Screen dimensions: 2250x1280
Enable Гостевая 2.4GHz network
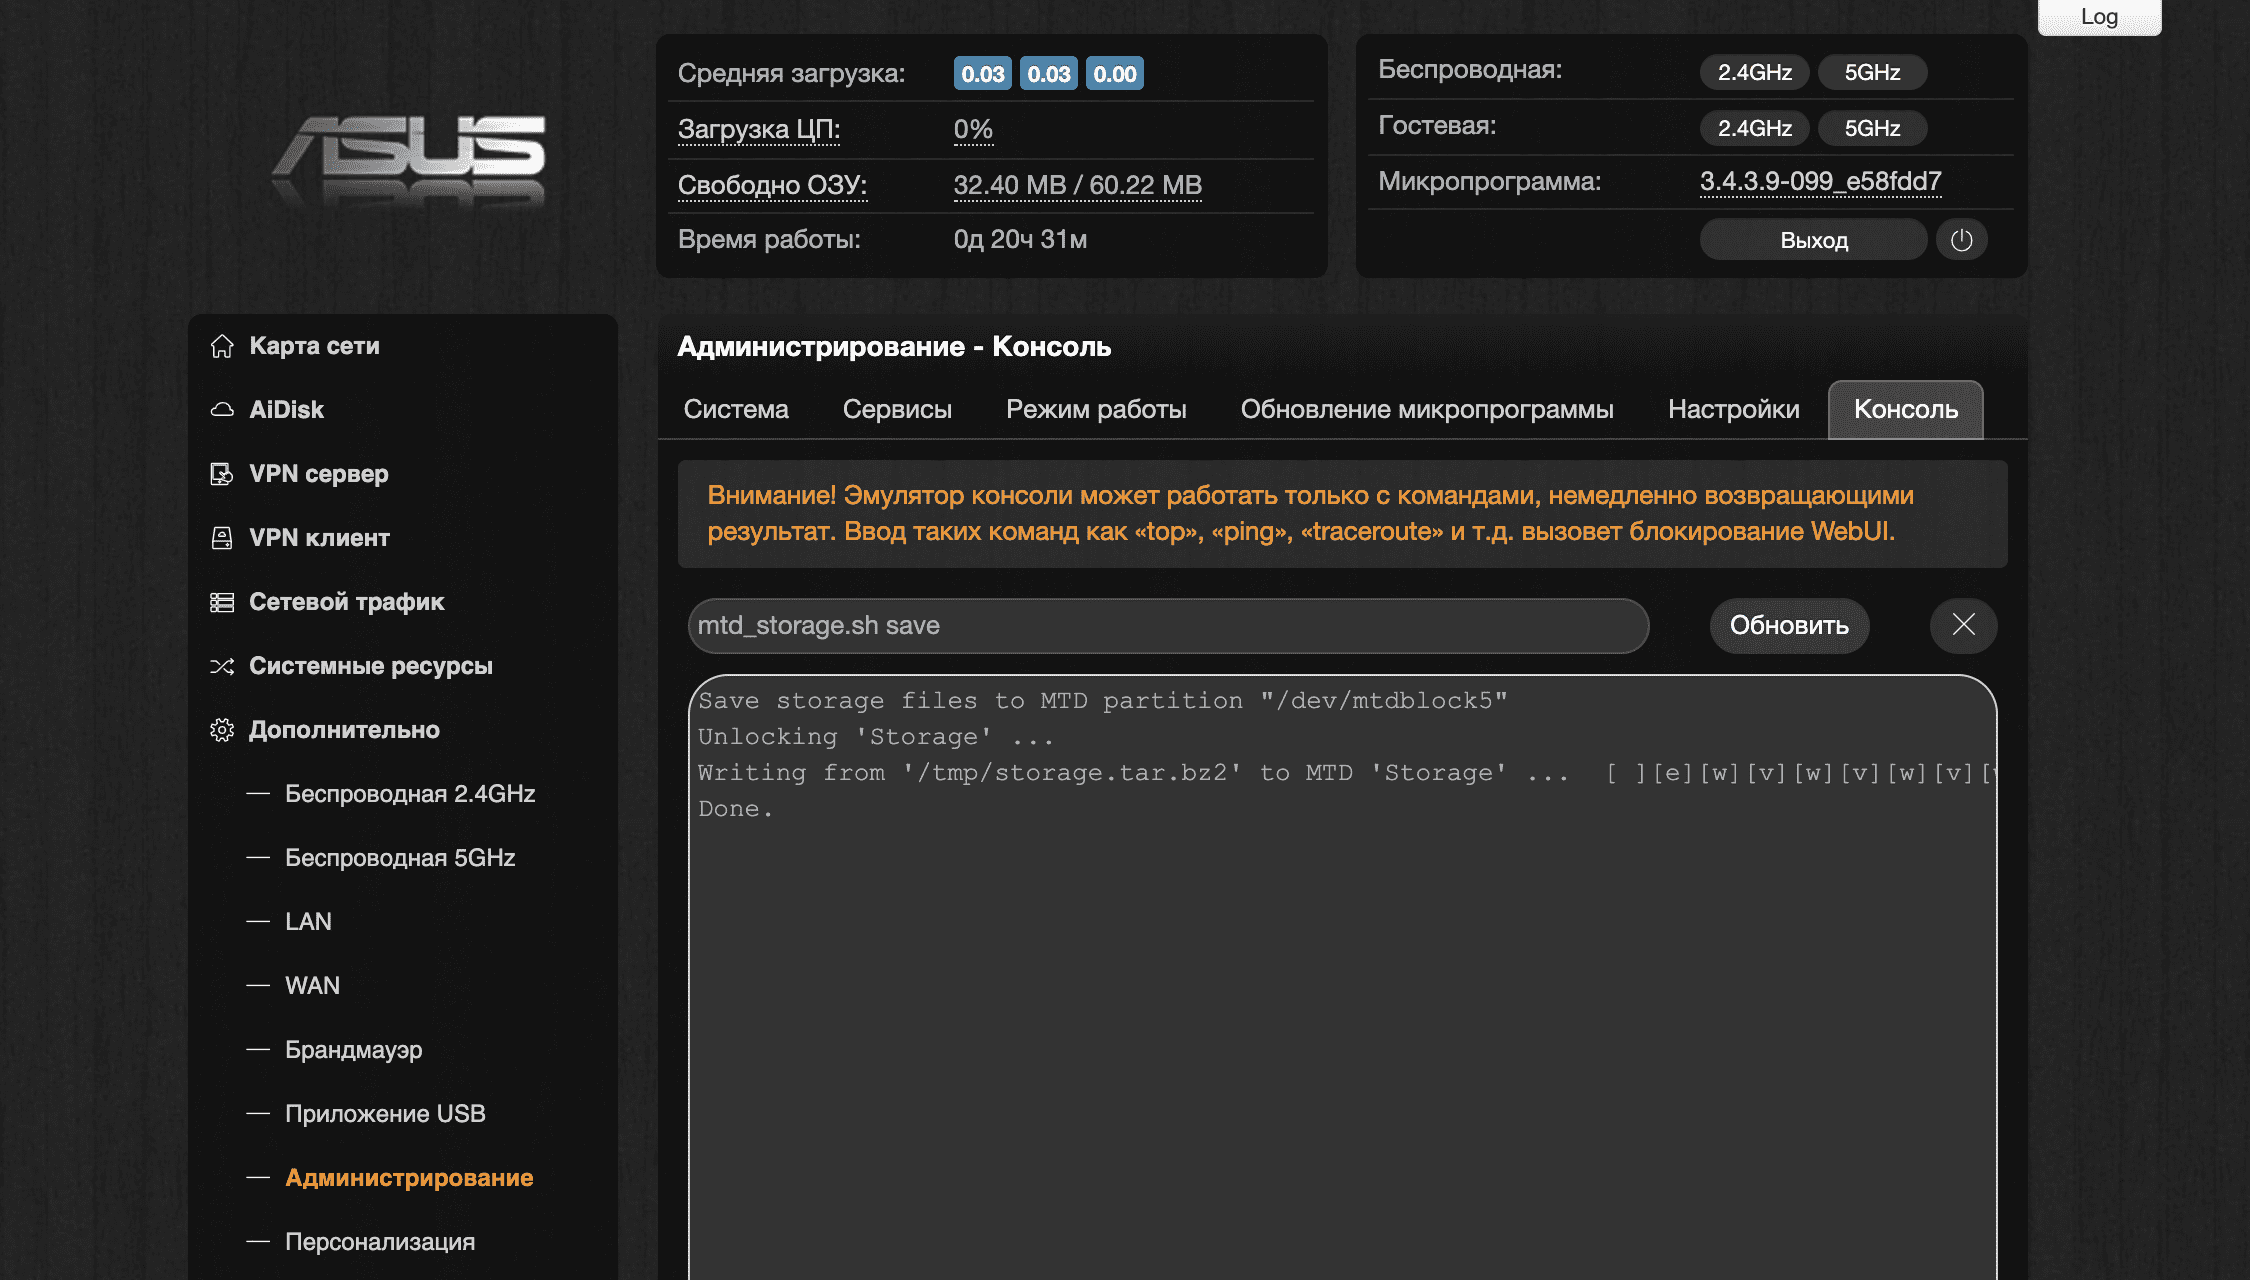[1754, 127]
